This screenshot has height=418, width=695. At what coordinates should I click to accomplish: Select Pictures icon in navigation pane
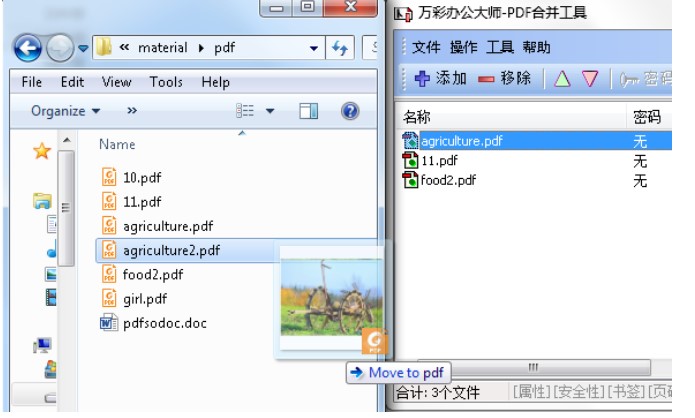[x=51, y=273]
